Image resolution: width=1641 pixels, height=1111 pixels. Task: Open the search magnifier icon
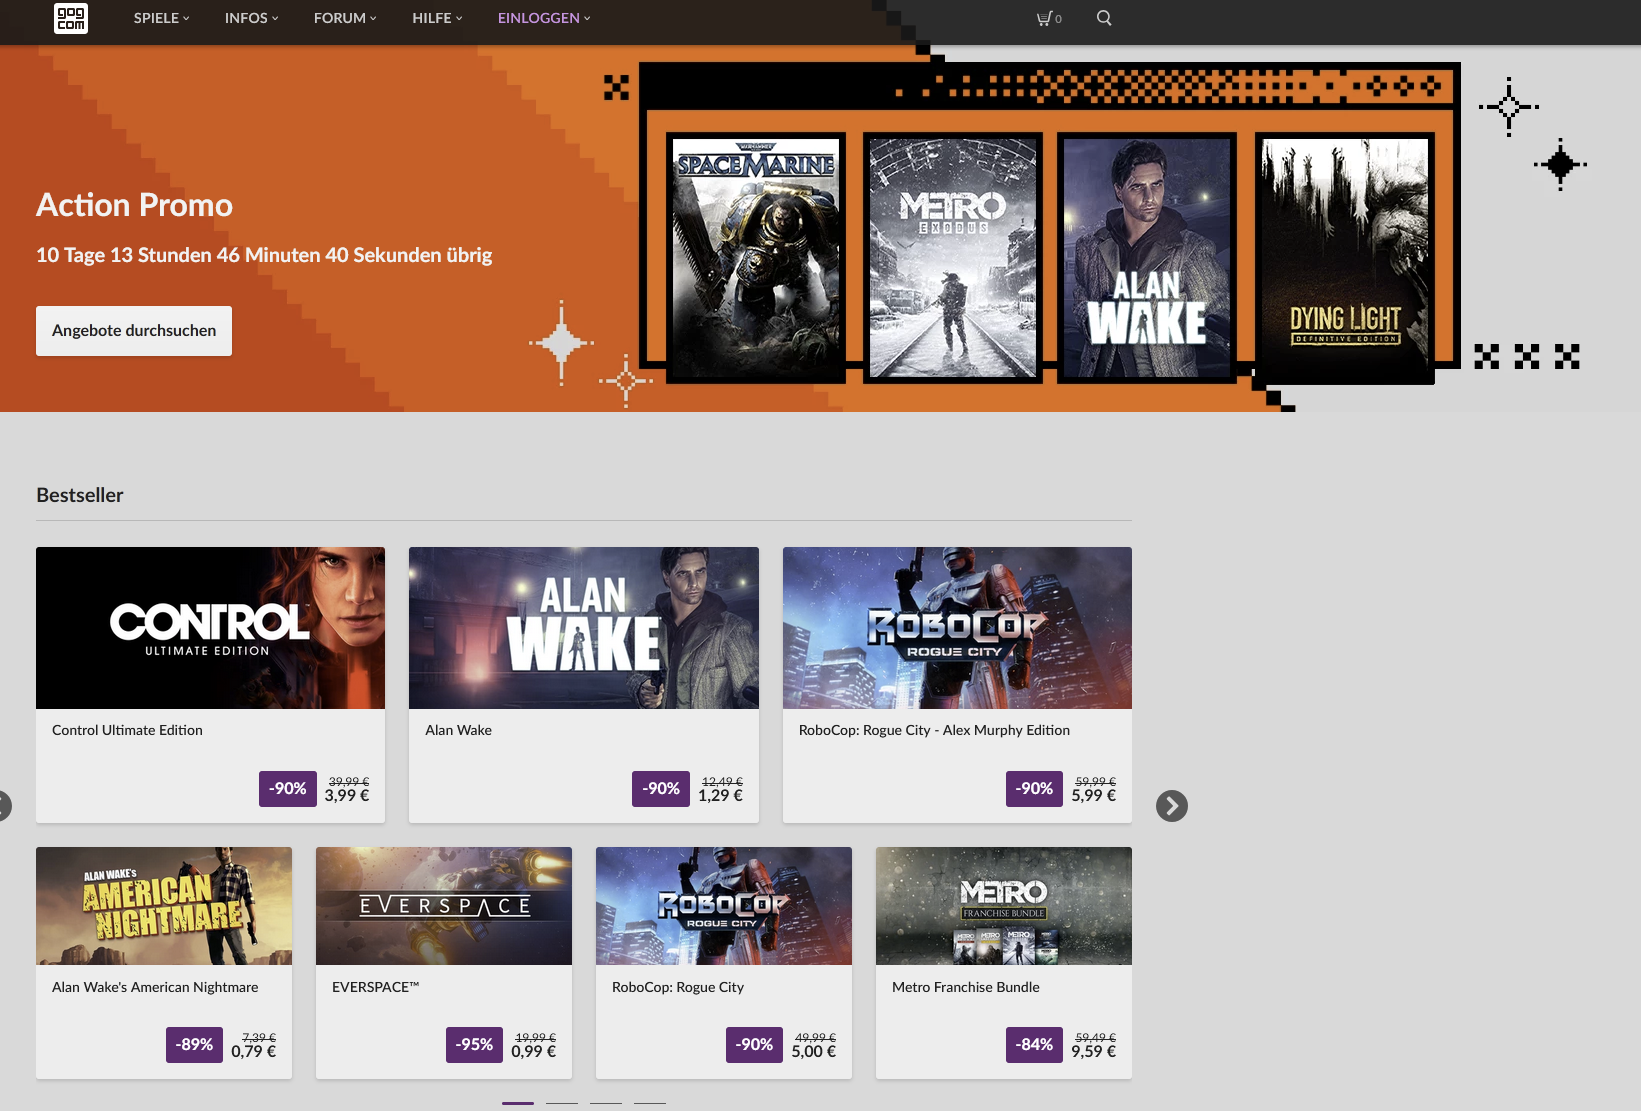coord(1104,18)
